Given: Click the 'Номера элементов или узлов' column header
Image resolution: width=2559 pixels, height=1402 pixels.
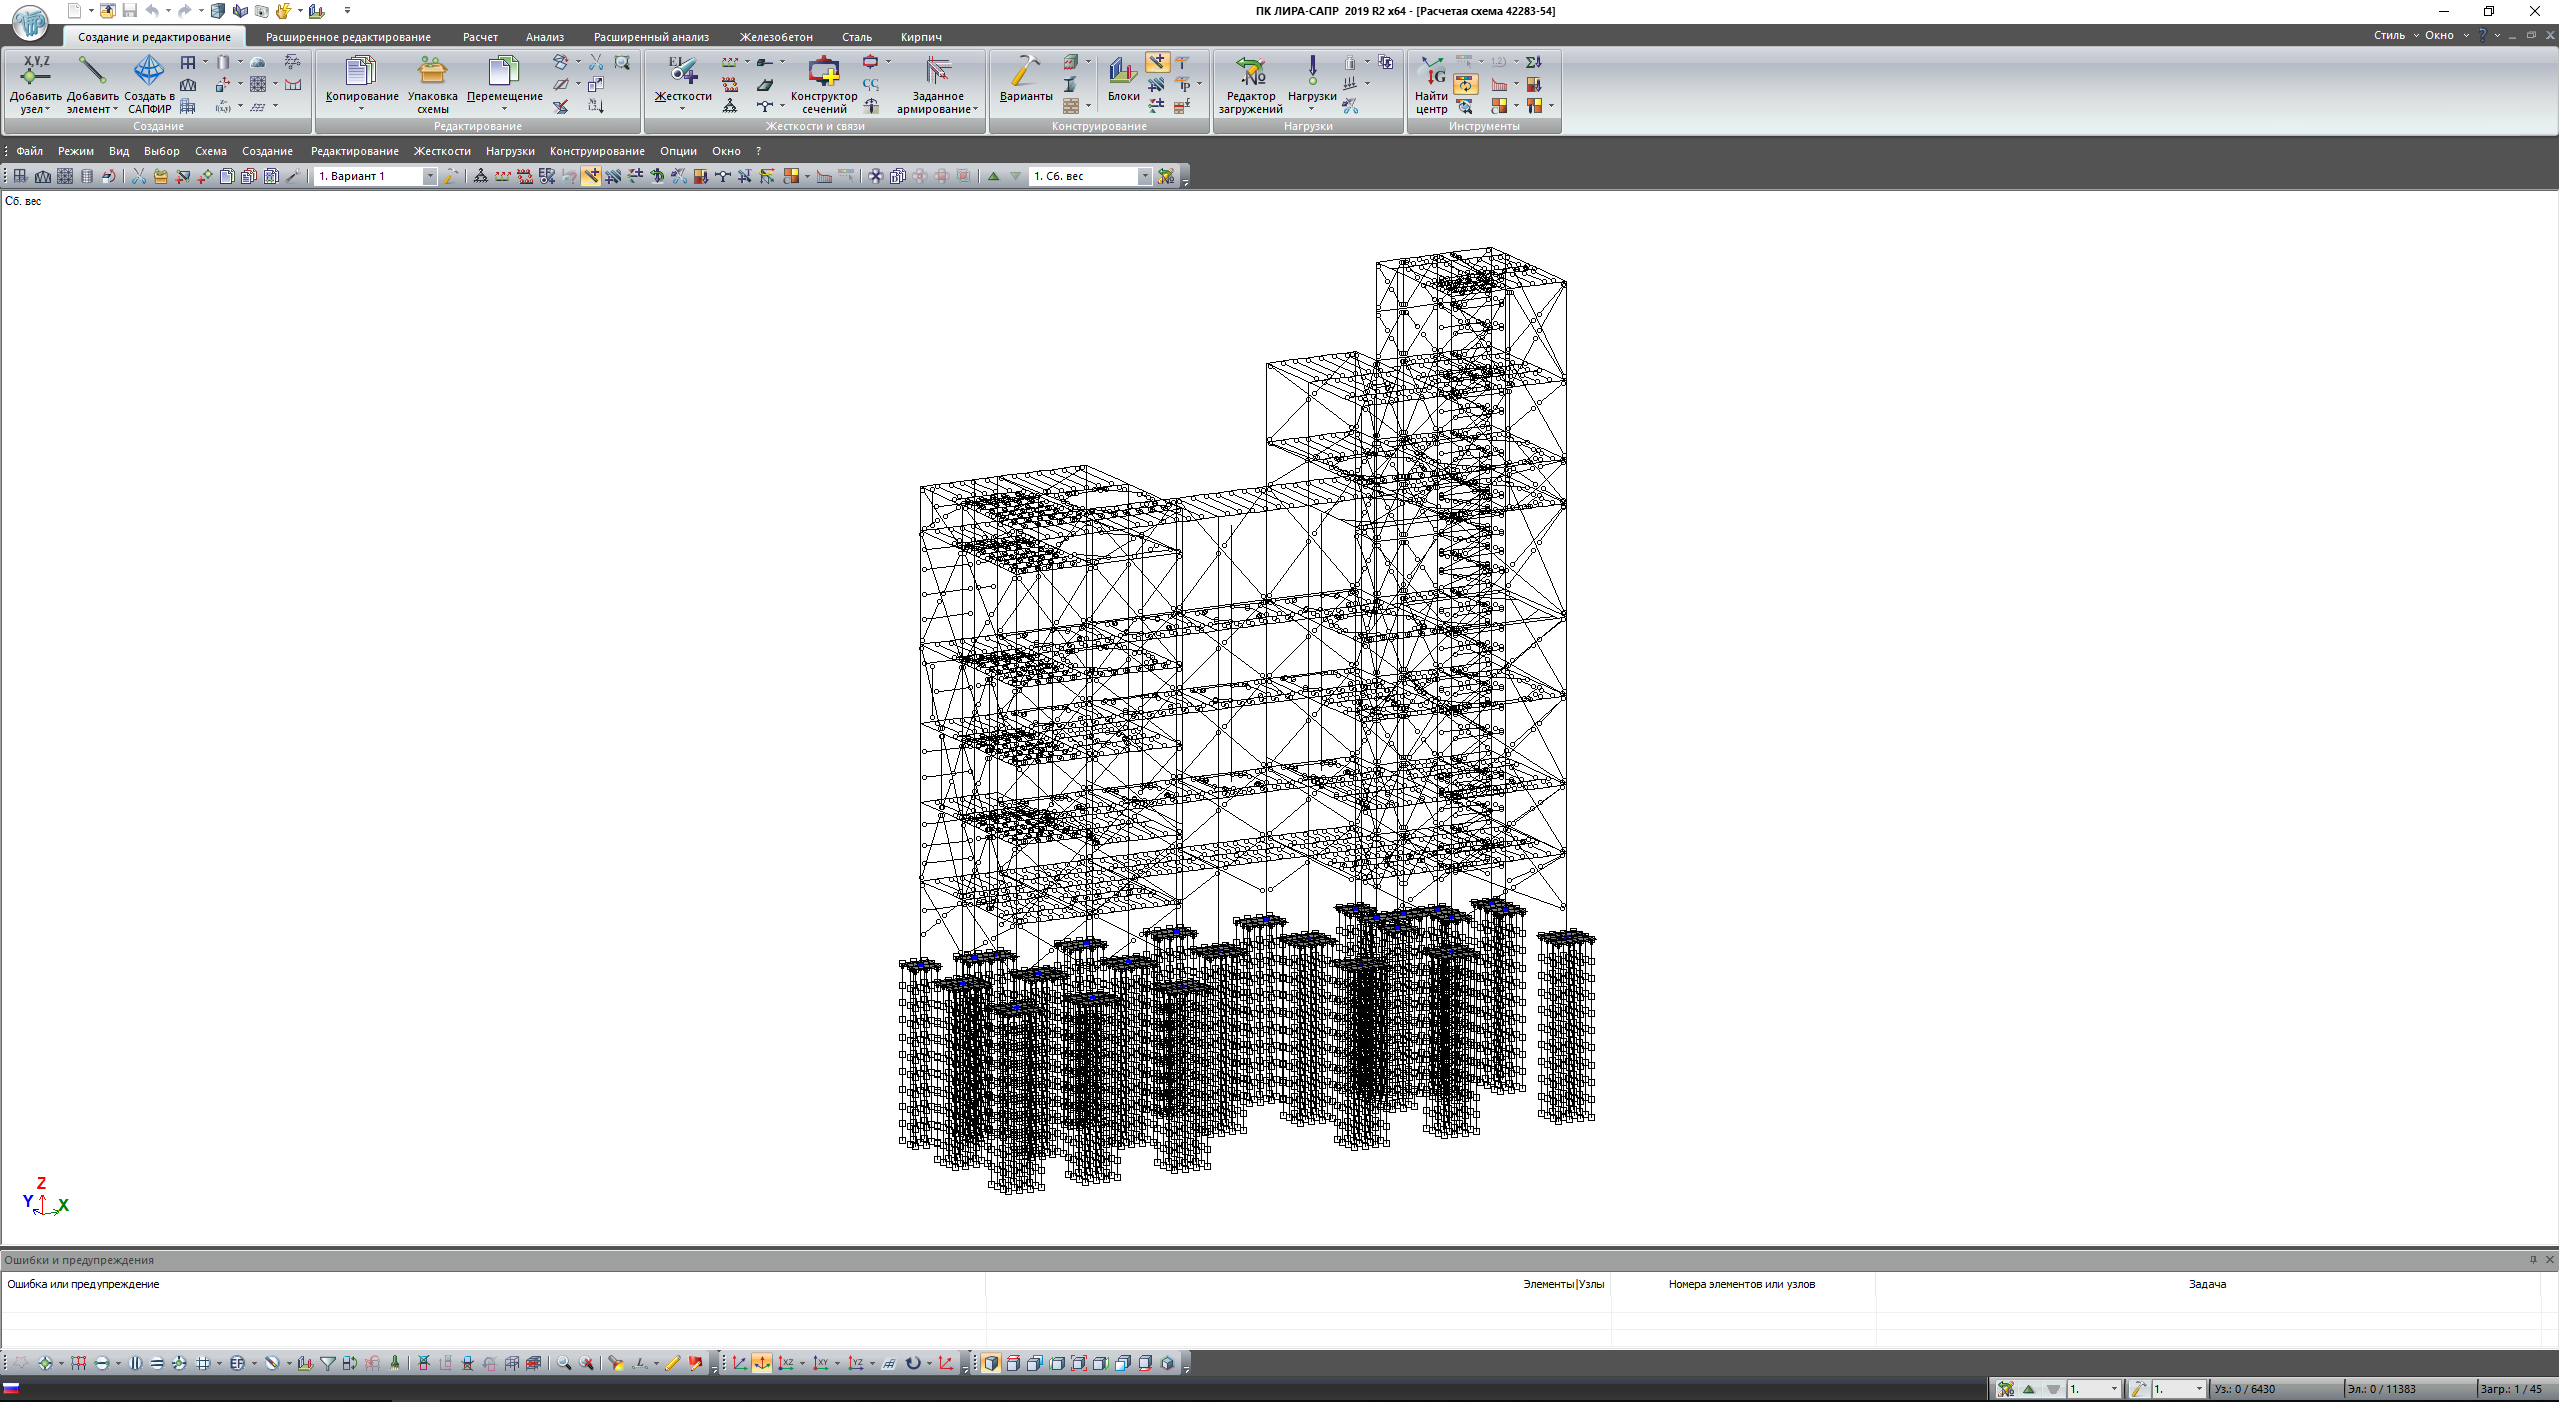Looking at the screenshot, I should 1741,1284.
